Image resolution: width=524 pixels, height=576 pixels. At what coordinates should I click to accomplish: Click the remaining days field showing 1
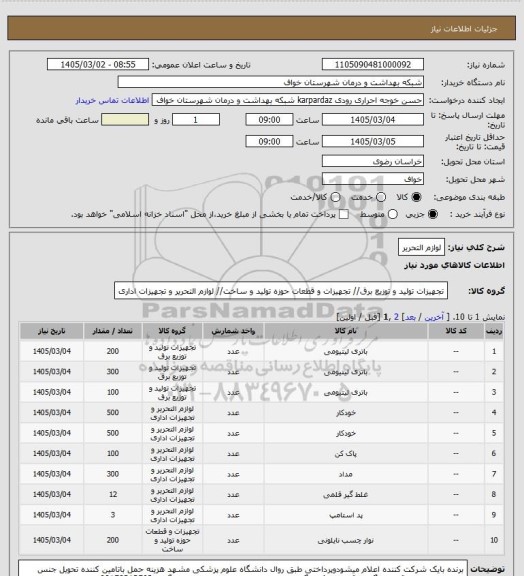click(196, 120)
